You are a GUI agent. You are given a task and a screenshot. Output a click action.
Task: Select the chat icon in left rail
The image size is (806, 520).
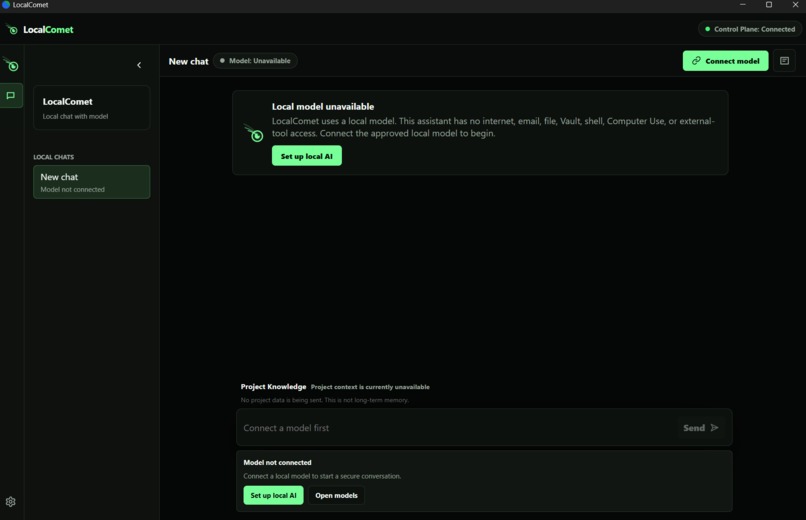point(11,96)
